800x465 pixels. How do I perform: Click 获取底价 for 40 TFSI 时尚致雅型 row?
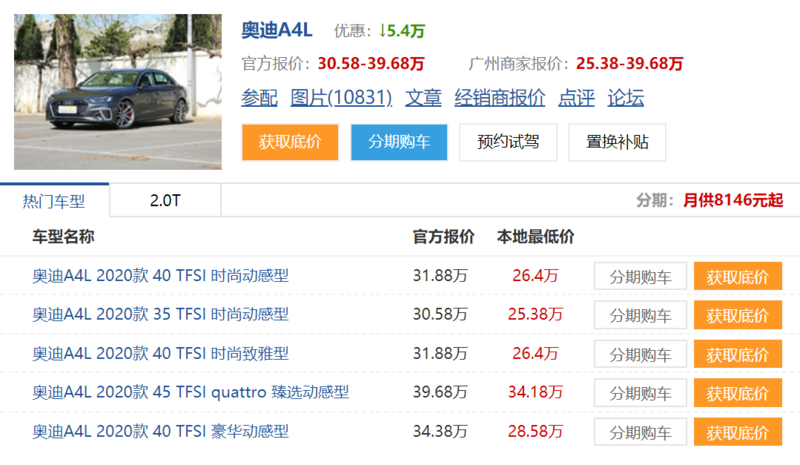pyautogui.click(x=738, y=354)
